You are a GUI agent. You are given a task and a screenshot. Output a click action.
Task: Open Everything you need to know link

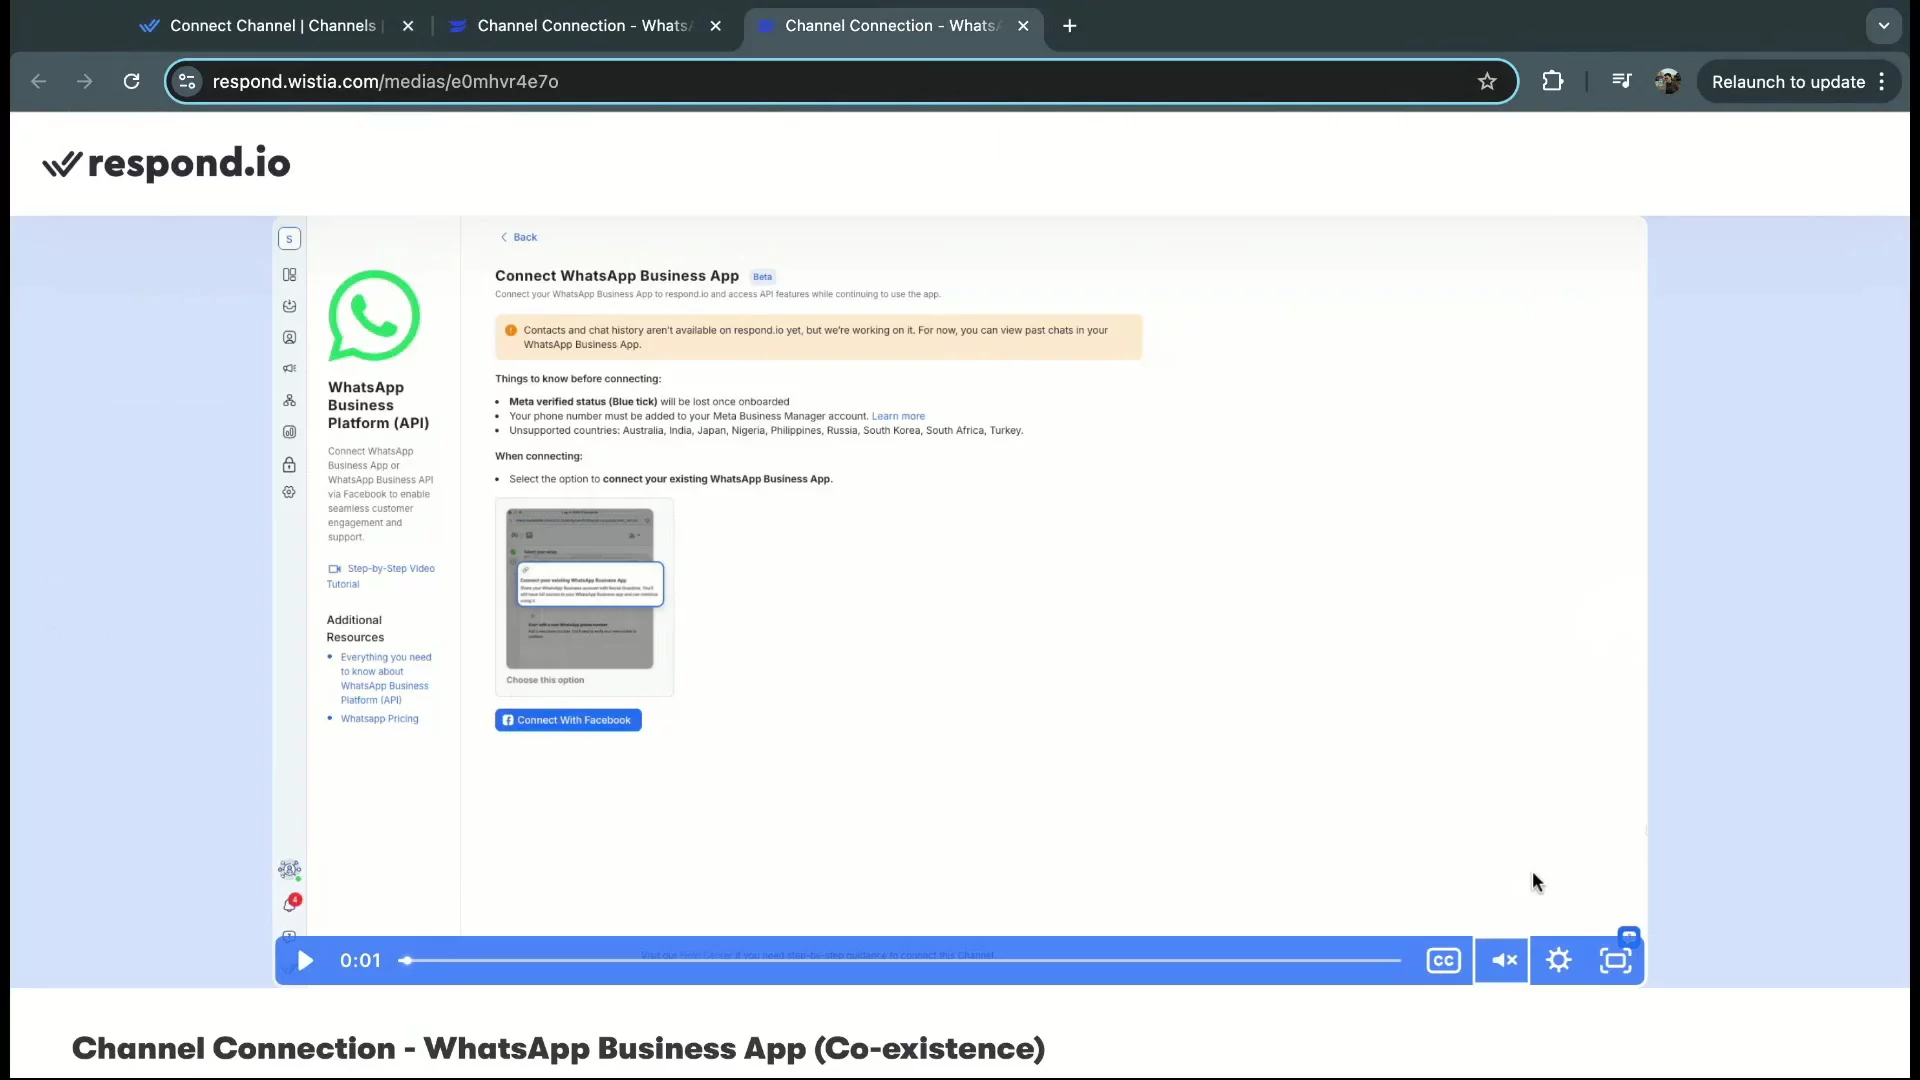pyautogui.click(x=386, y=679)
